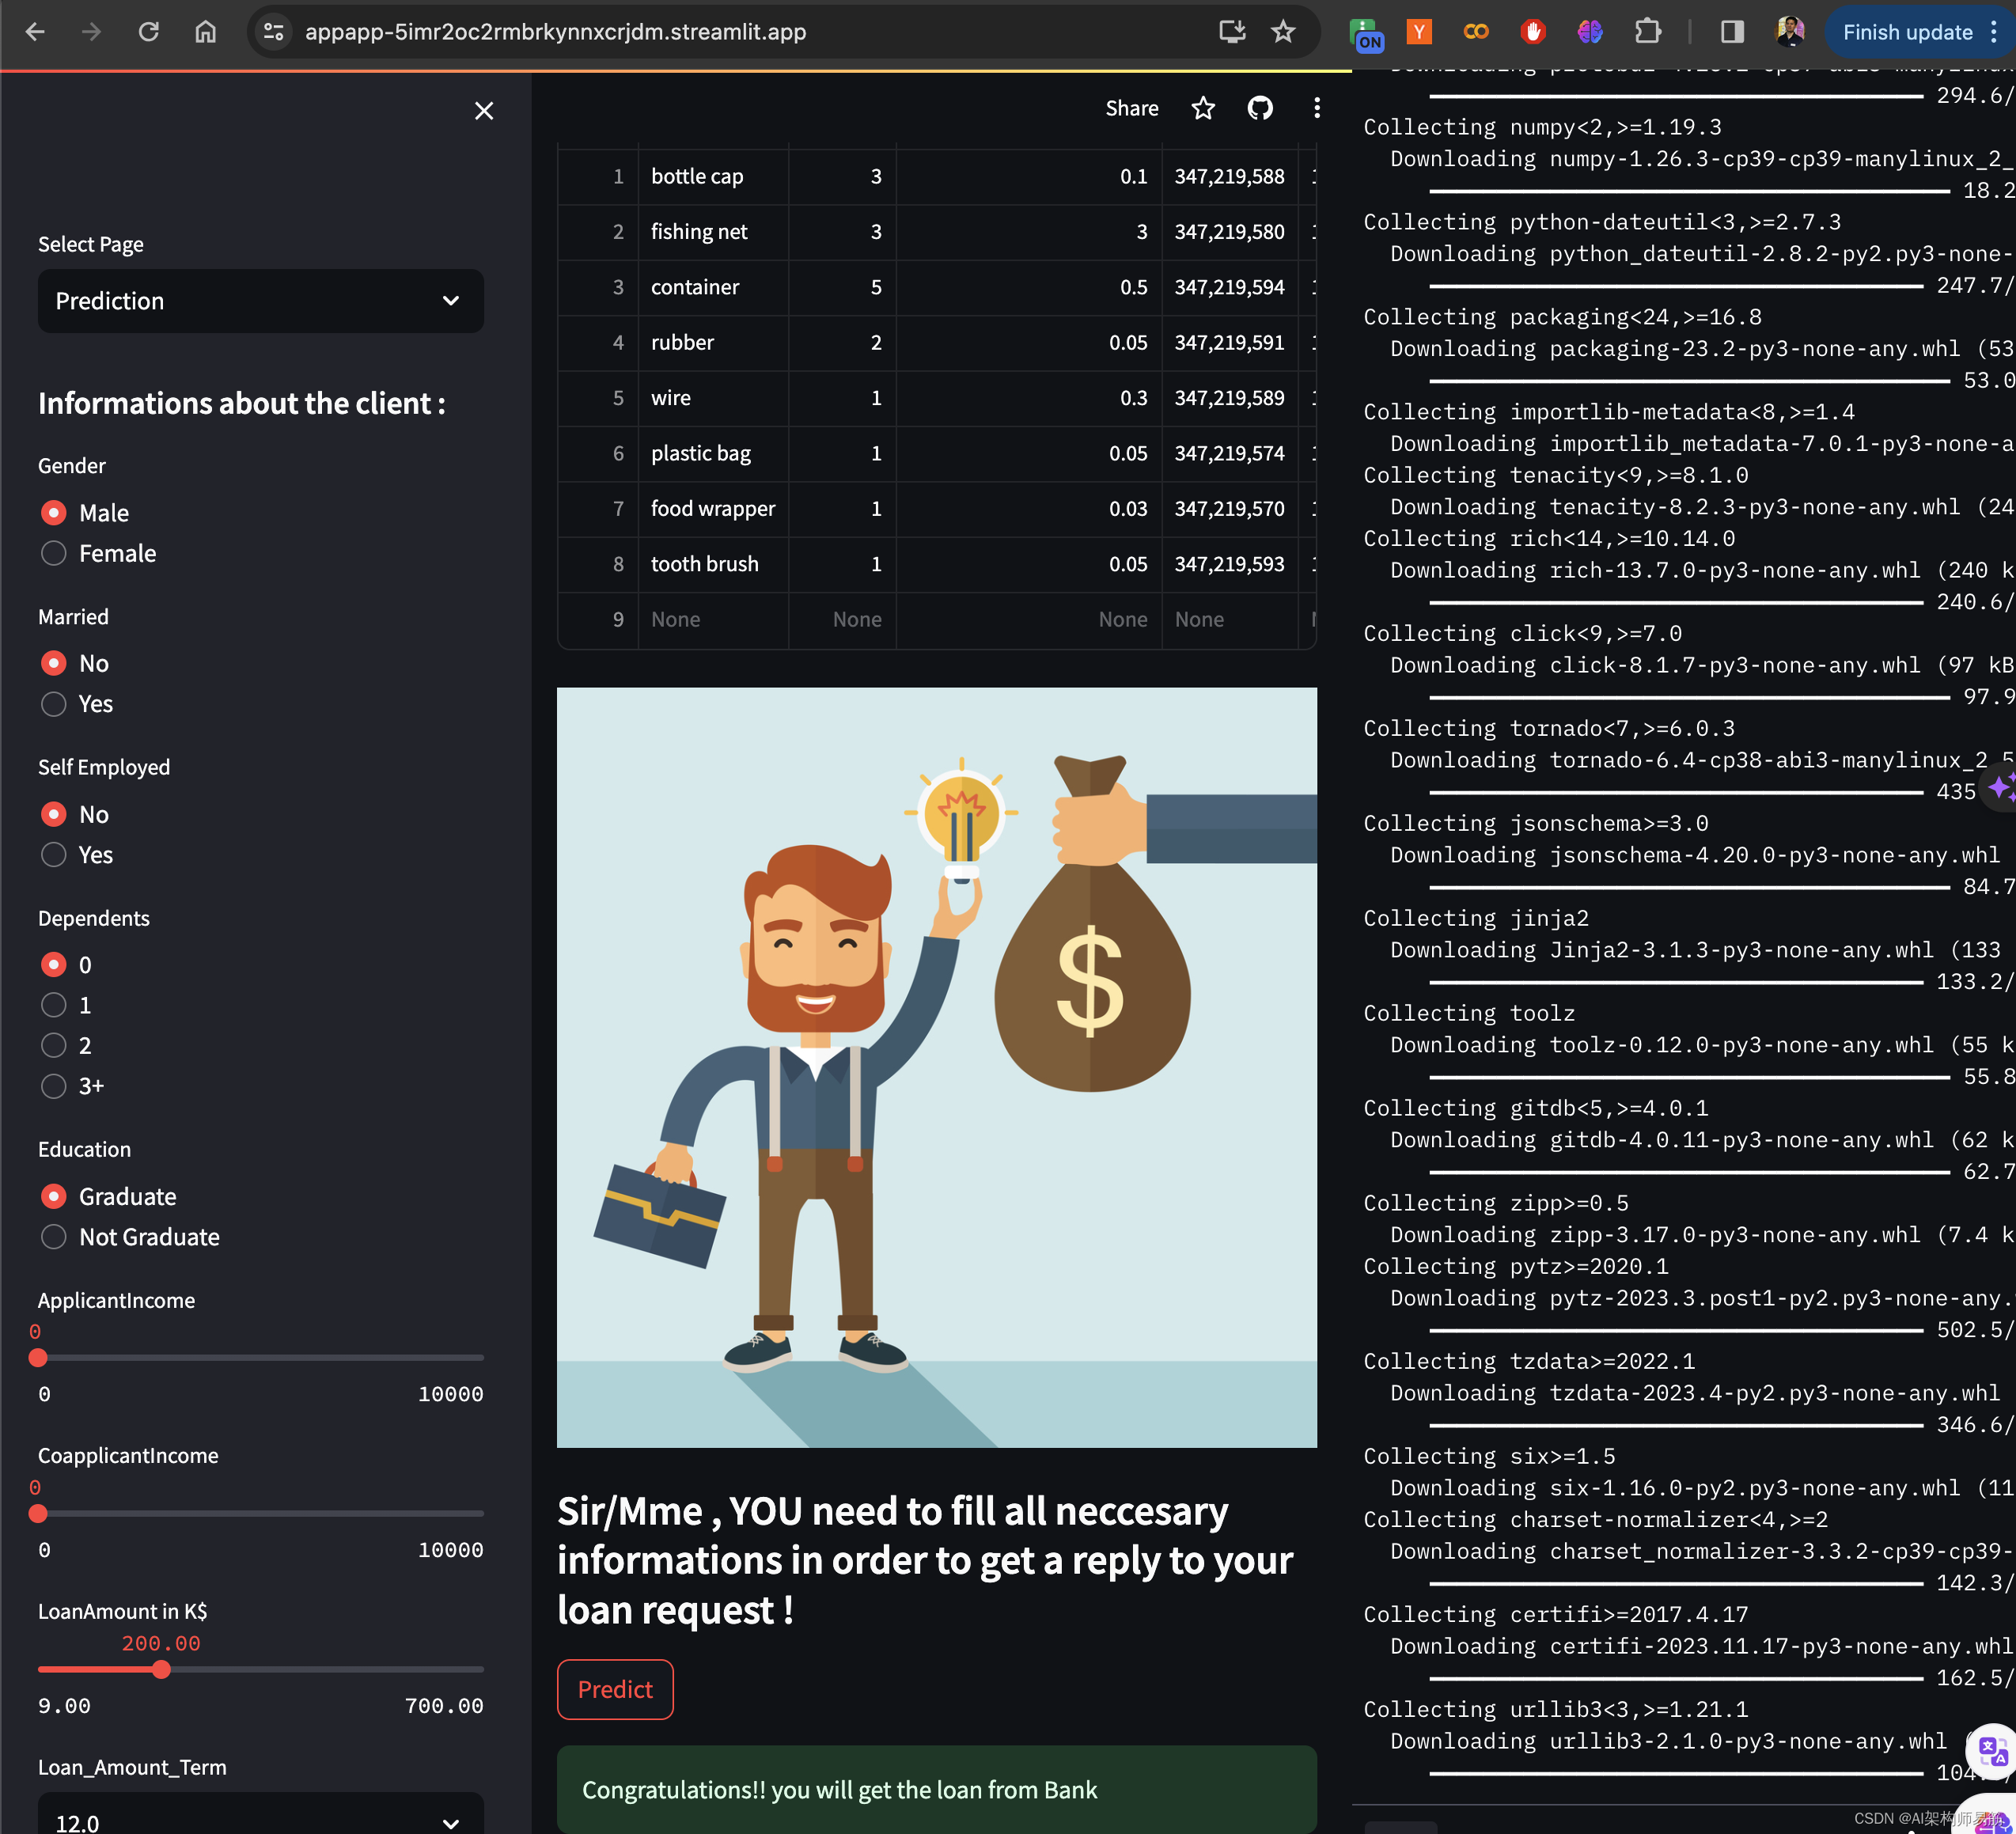Click the Share icon in the toolbar
The image size is (2016, 1834).
(x=1135, y=109)
